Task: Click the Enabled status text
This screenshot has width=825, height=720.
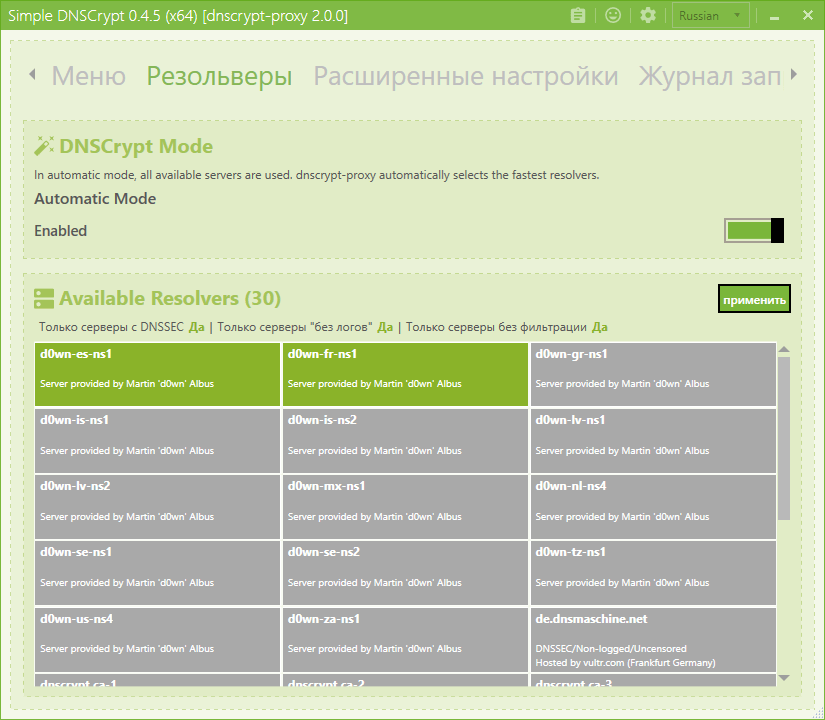Action: tap(61, 231)
